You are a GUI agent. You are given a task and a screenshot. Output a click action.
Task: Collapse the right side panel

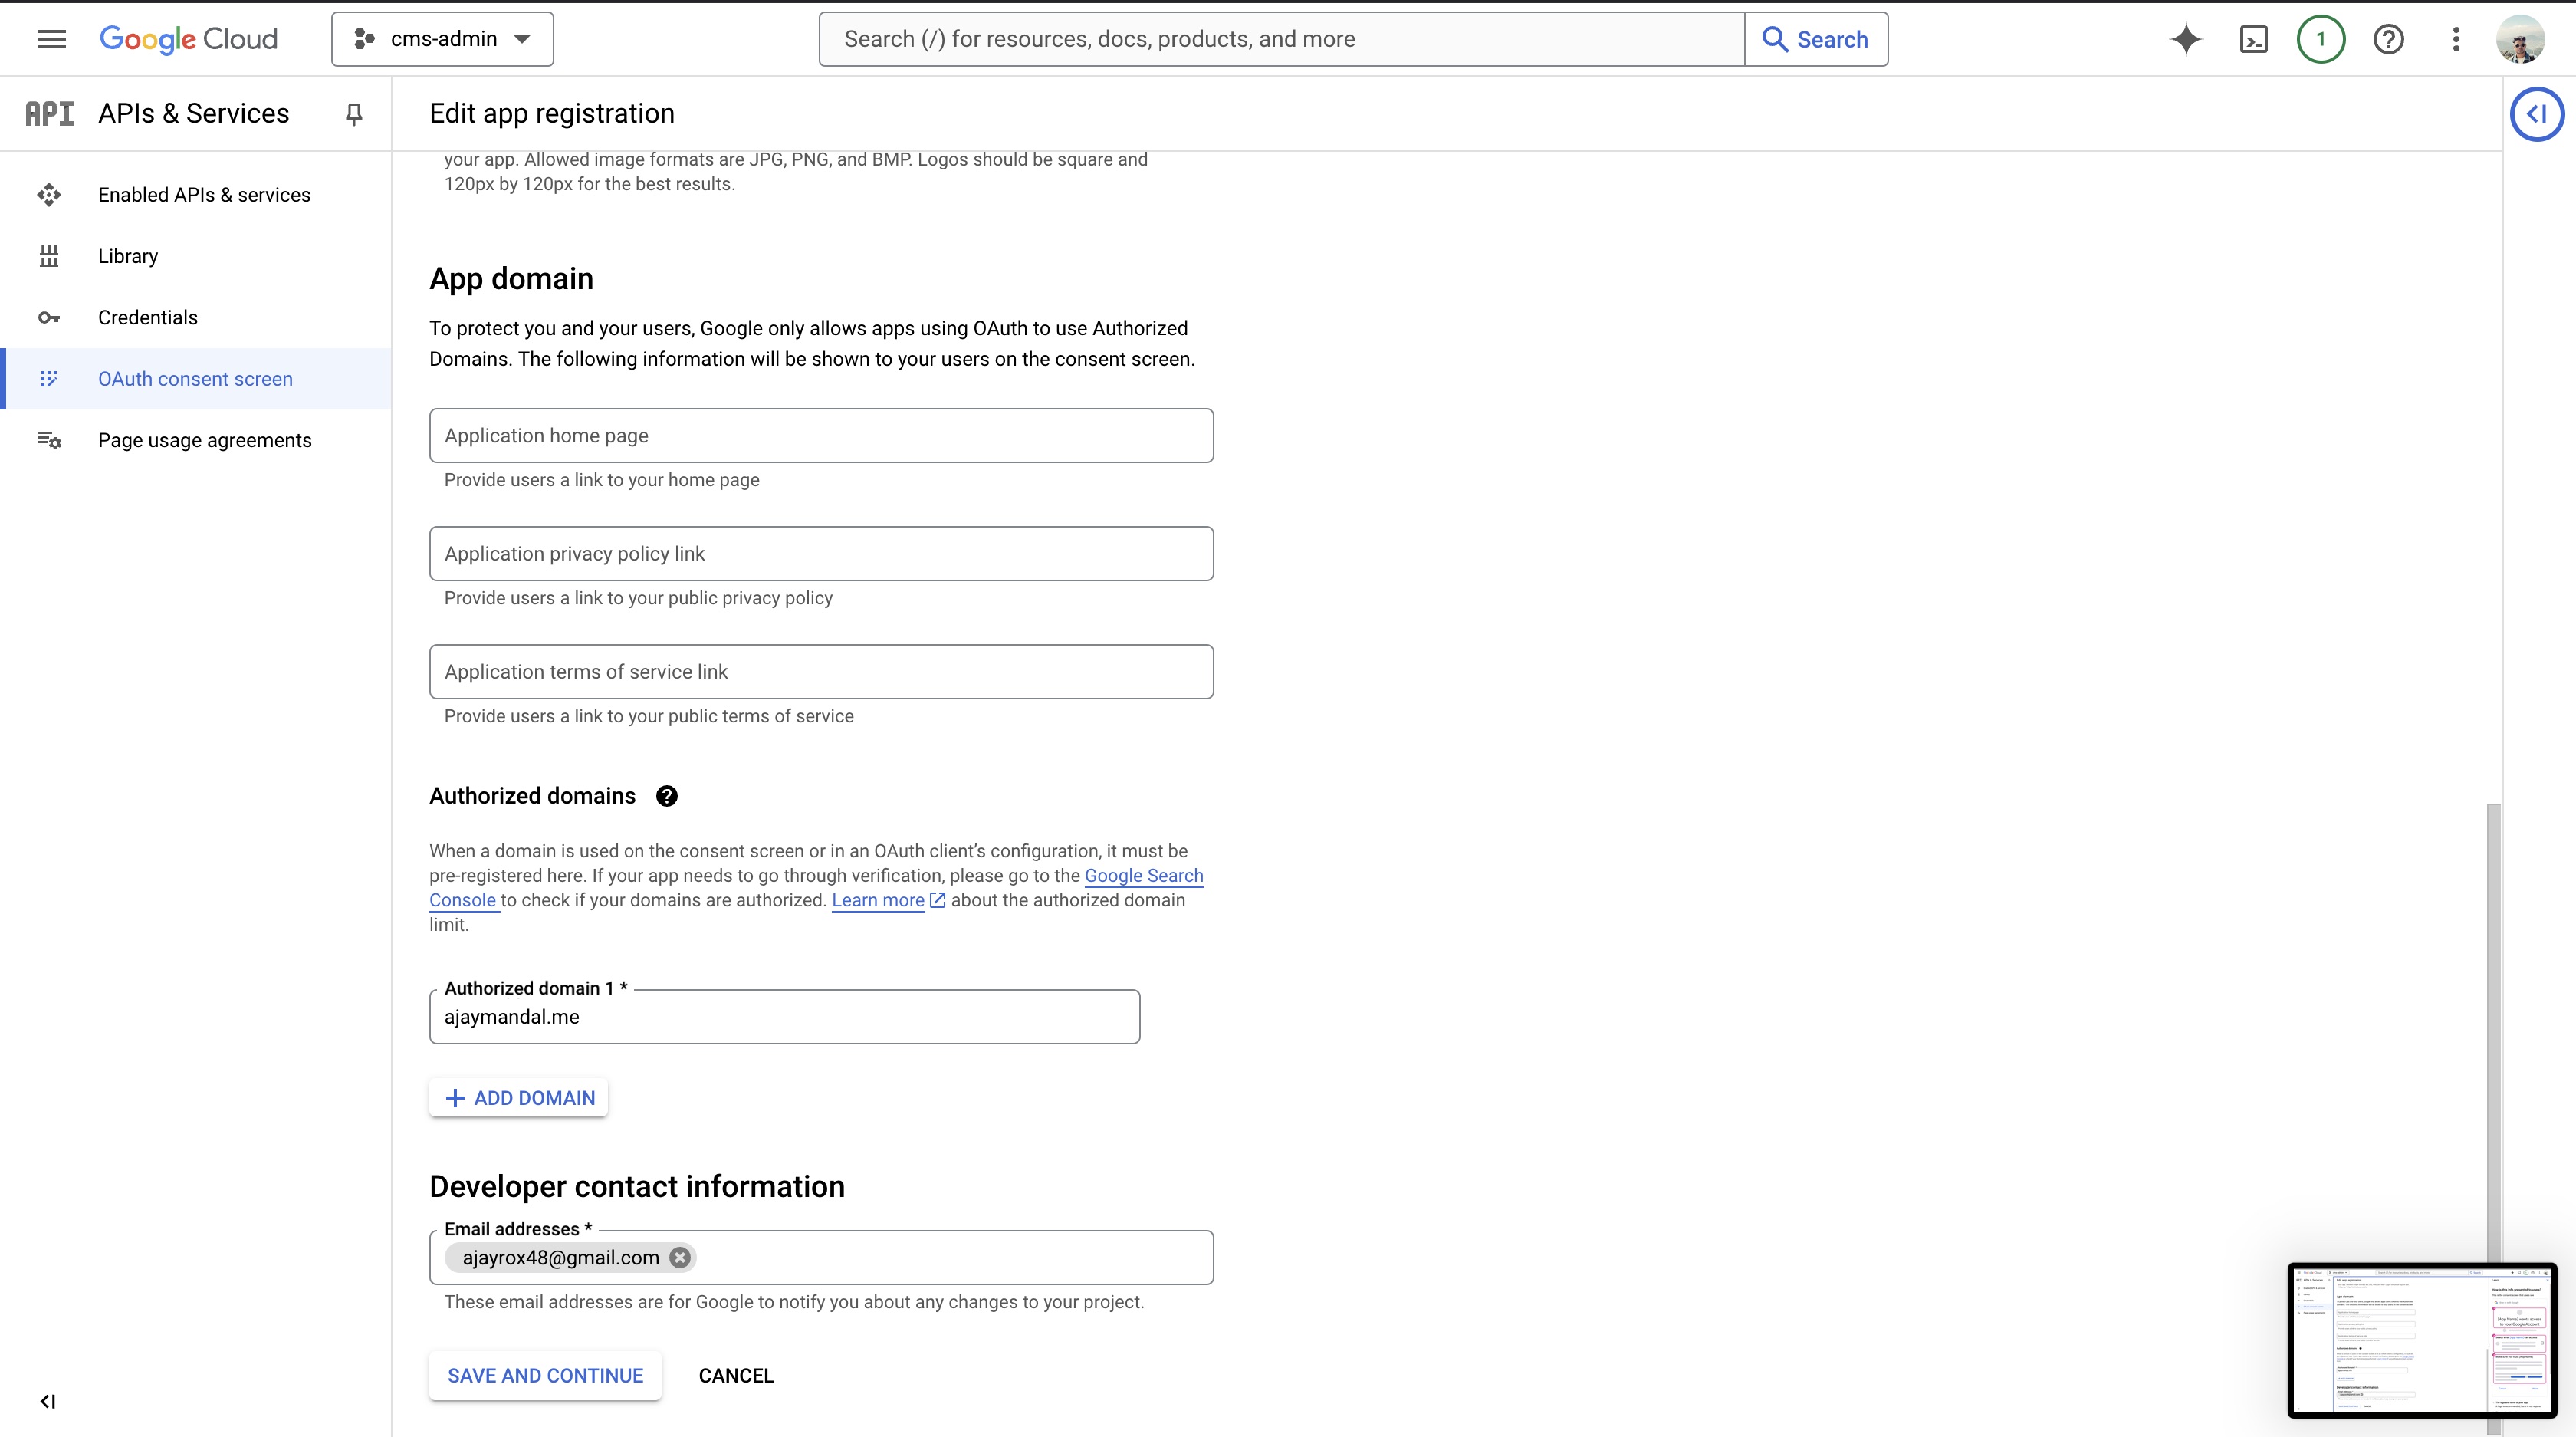click(x=2537, y=113)
